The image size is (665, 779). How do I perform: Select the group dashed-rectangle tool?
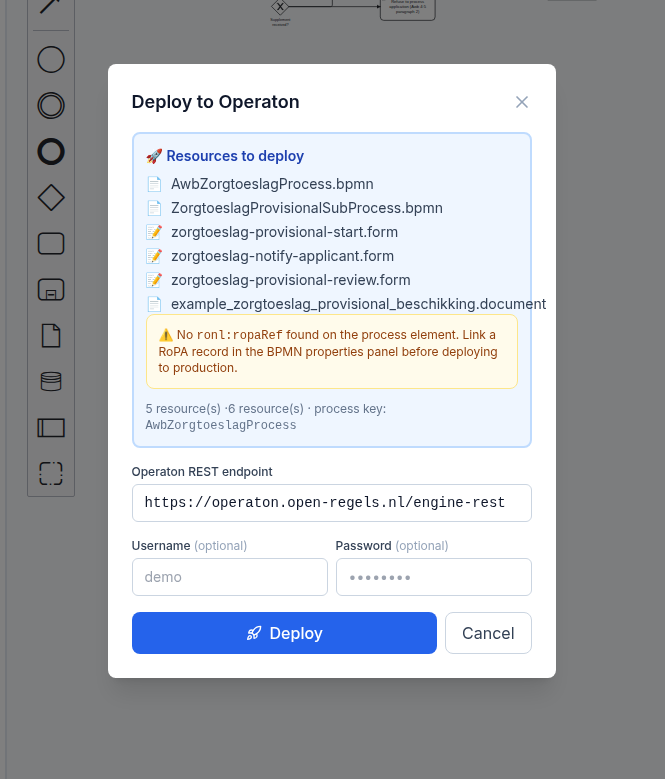51,473
